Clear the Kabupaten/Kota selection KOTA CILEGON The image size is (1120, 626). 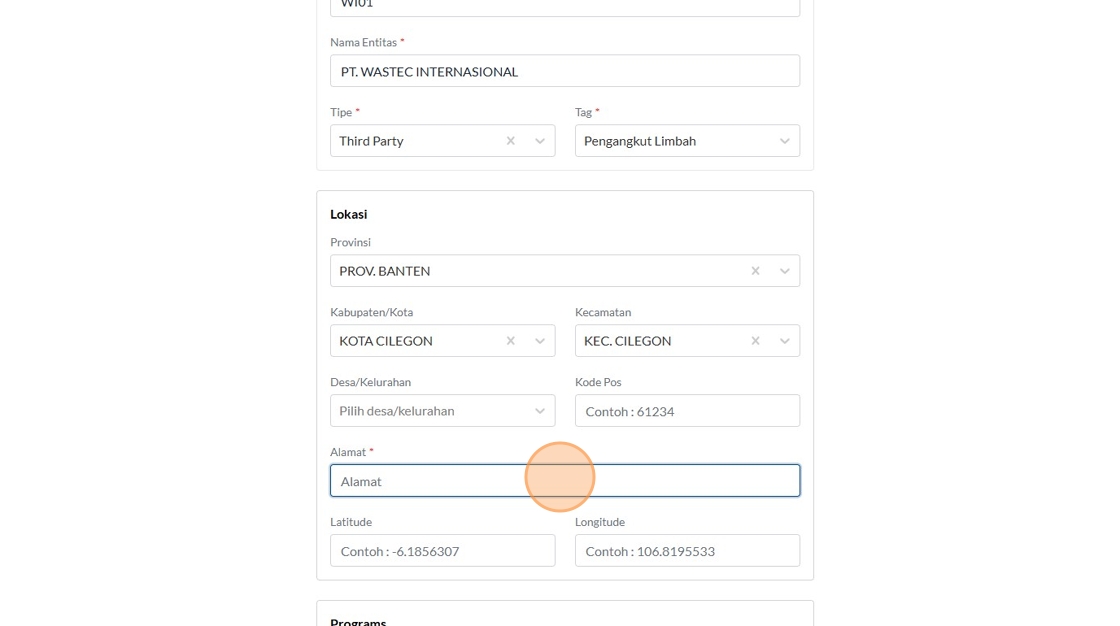click(x=510, y=341)
